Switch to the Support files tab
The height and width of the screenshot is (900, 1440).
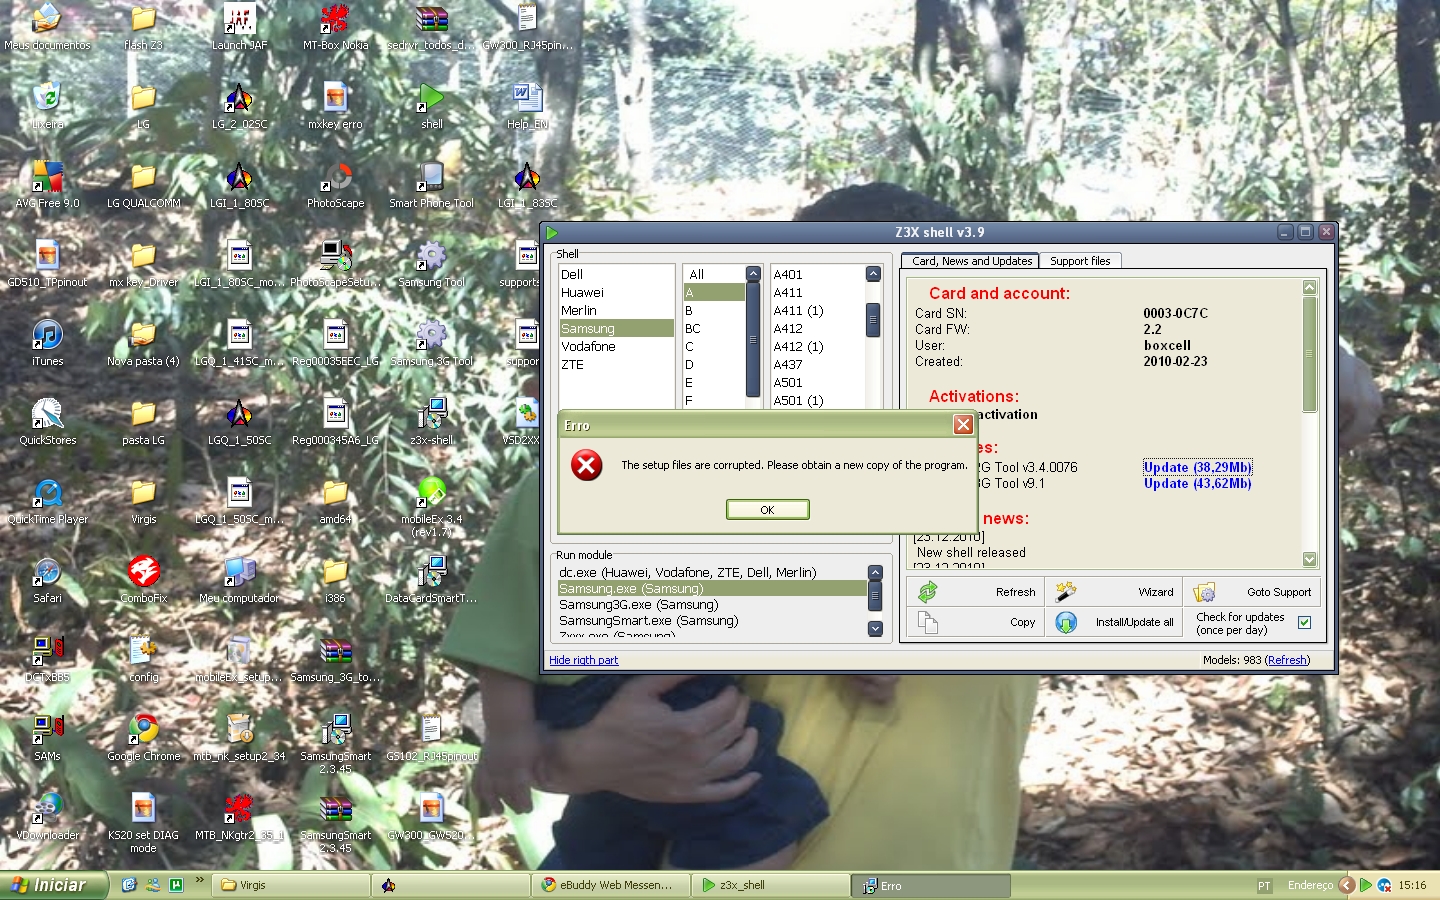1080,261
